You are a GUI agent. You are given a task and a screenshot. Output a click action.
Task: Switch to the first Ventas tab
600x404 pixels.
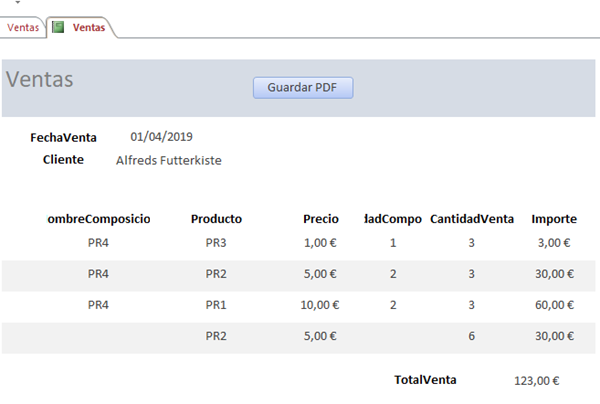[23, 28]
